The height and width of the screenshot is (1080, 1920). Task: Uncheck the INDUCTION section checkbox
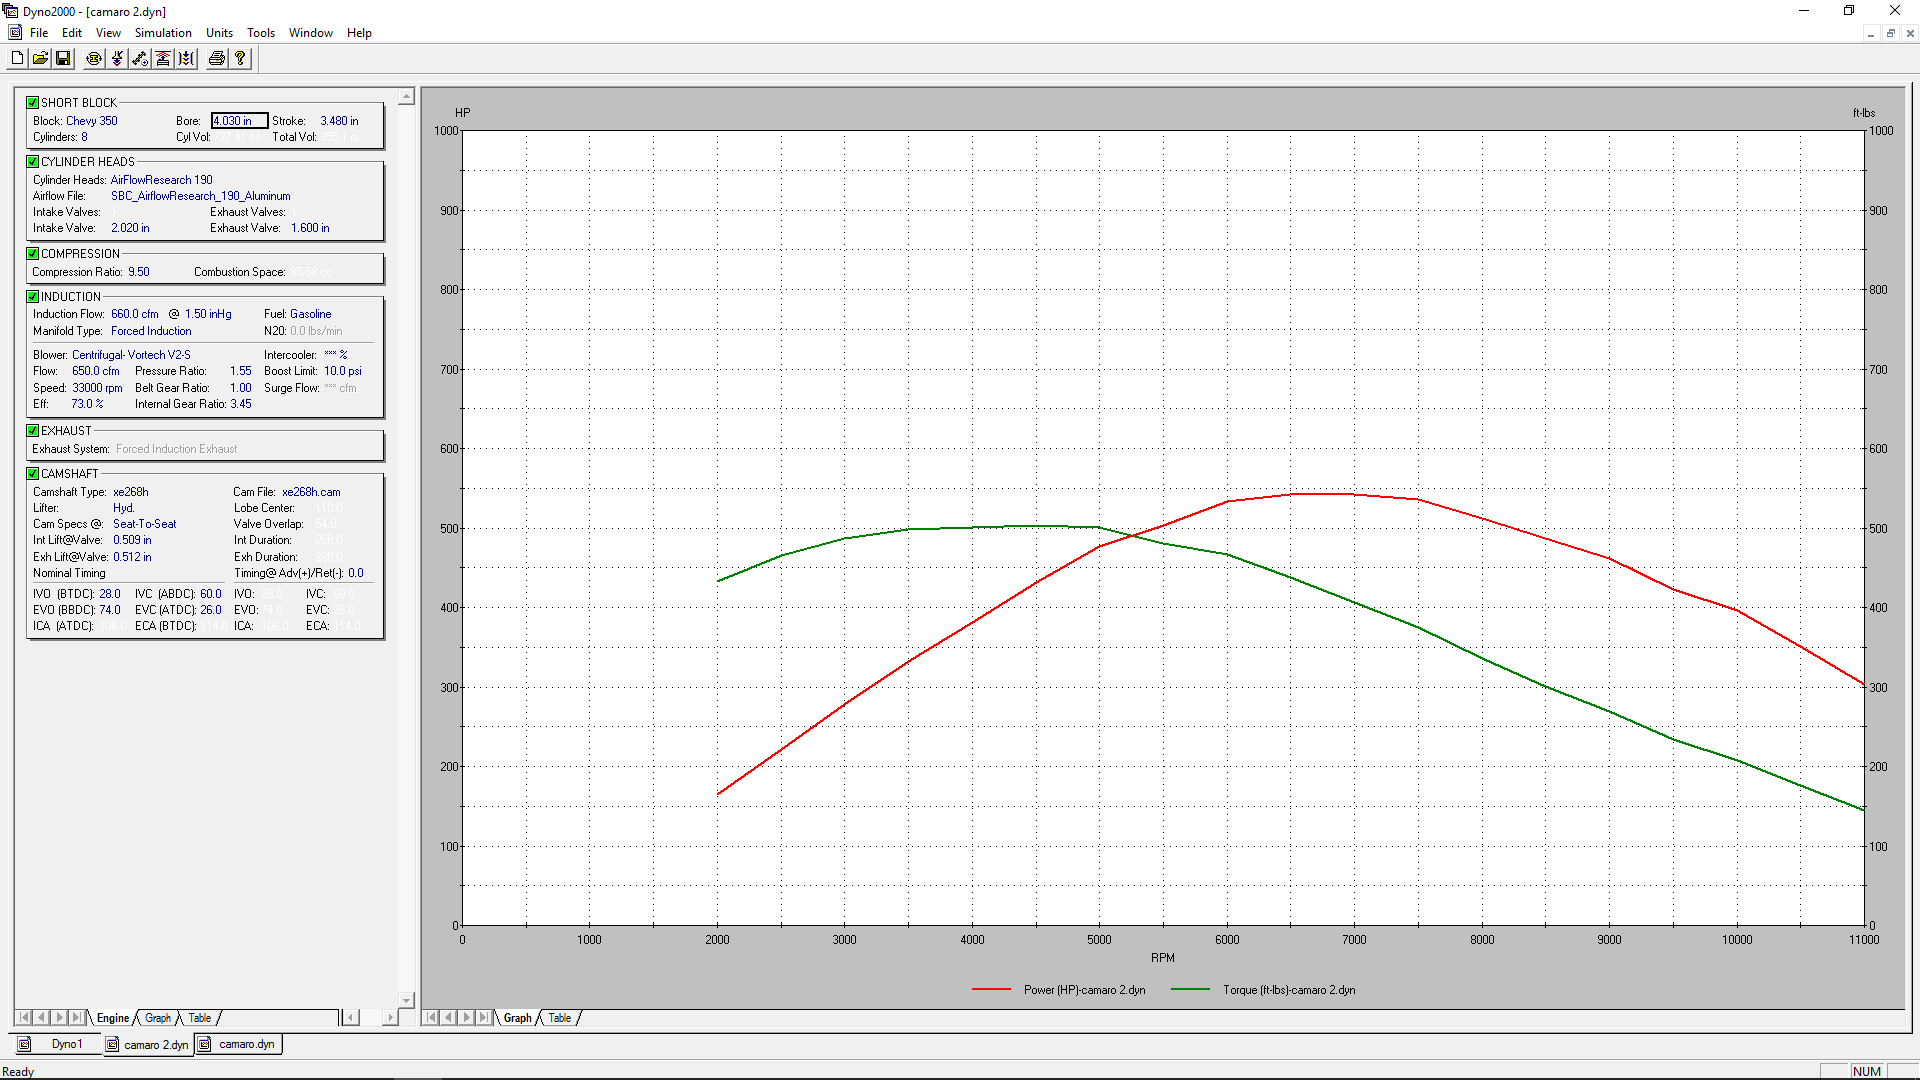[33, 297]
